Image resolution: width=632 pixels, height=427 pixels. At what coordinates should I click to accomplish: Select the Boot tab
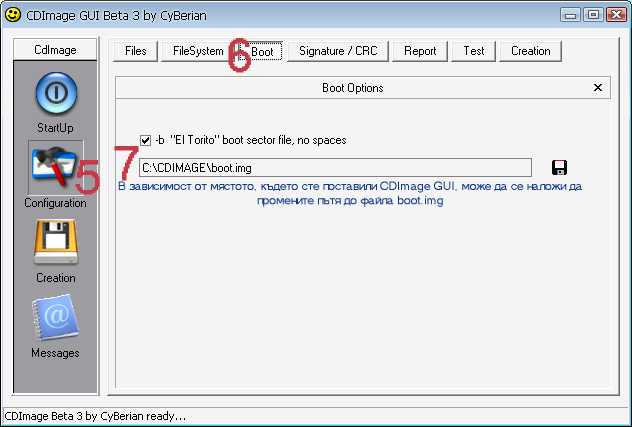tap(262, 52)
